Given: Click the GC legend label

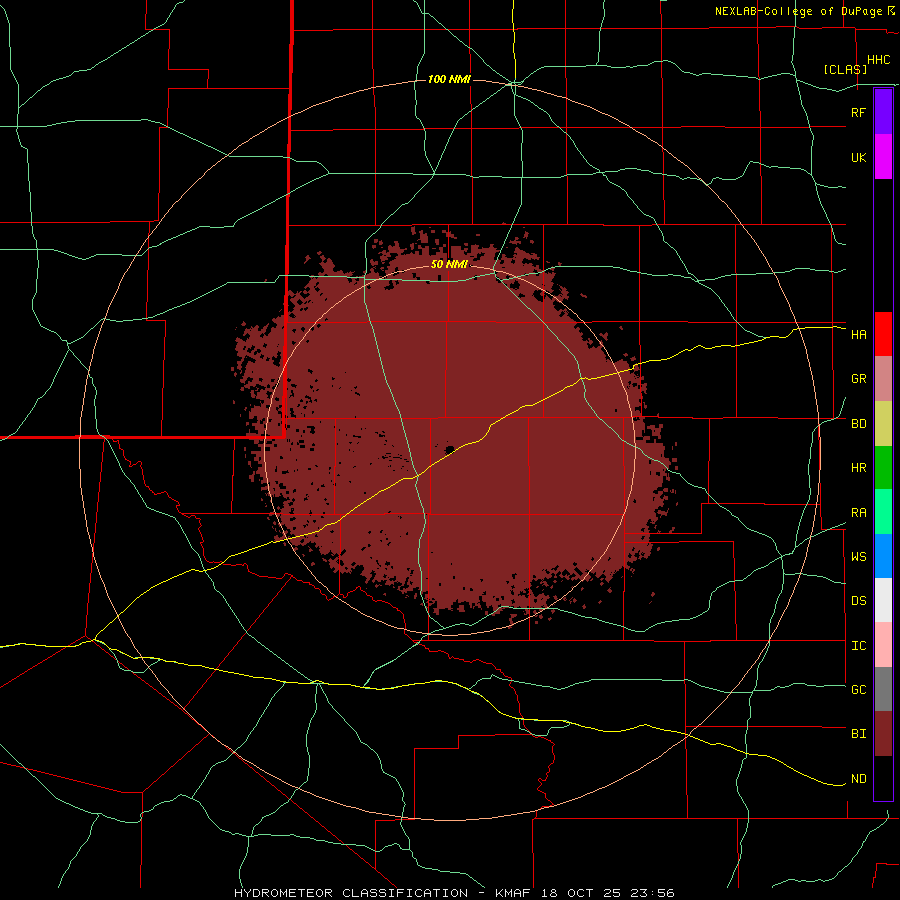Looking at the screenshot, I should pyautogui.click(x=858, y=689).
